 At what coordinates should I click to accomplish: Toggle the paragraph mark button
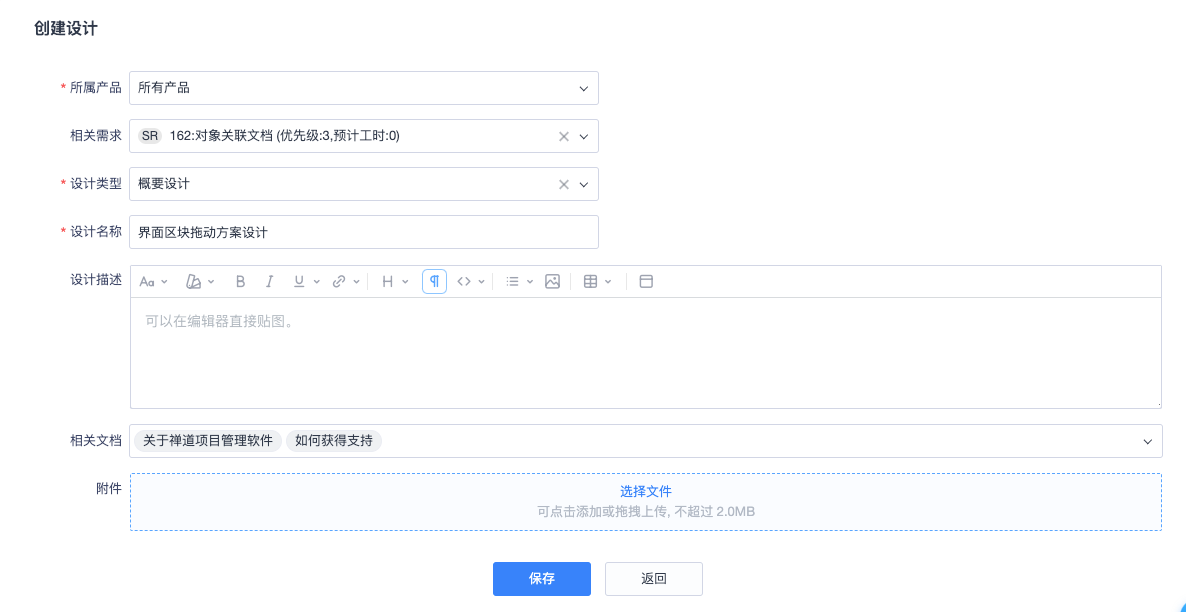(434, 282)
